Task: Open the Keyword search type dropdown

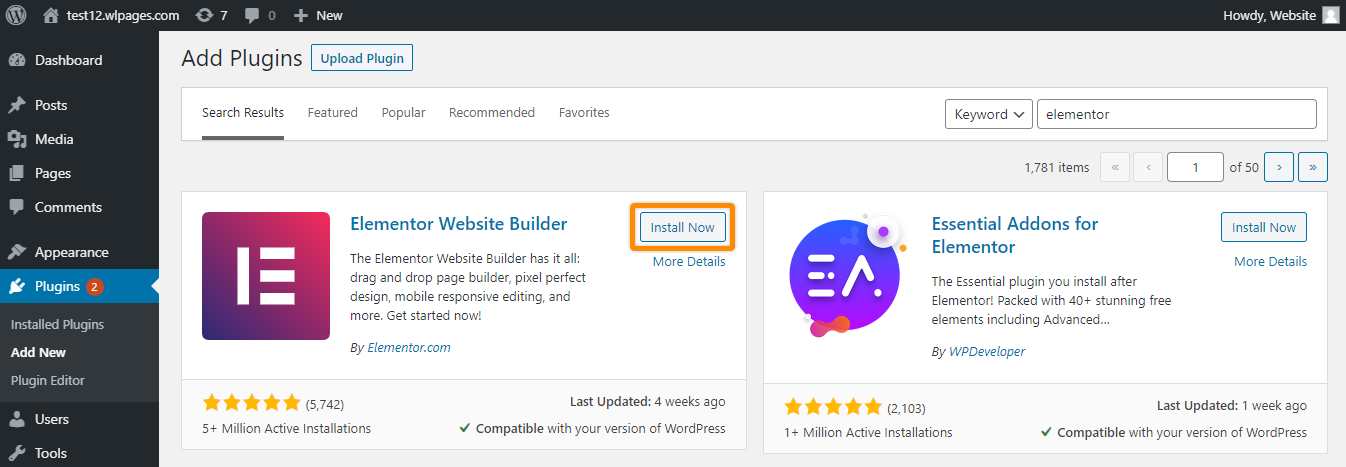Action: click(x=989, y=114)
